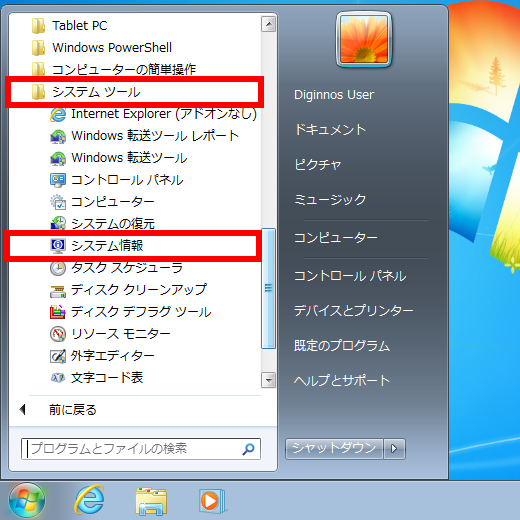The image size is (520, 520).
Task: Focus the プログラムとファイルの検索 search box
Action: pos(141,449)
